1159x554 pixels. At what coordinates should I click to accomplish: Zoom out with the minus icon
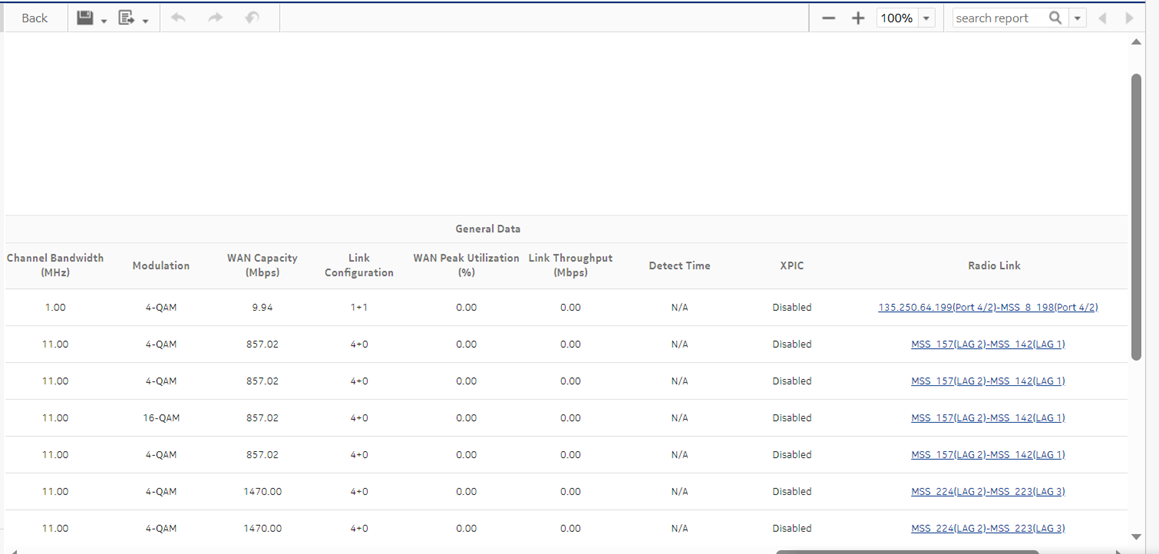[828, 18]
